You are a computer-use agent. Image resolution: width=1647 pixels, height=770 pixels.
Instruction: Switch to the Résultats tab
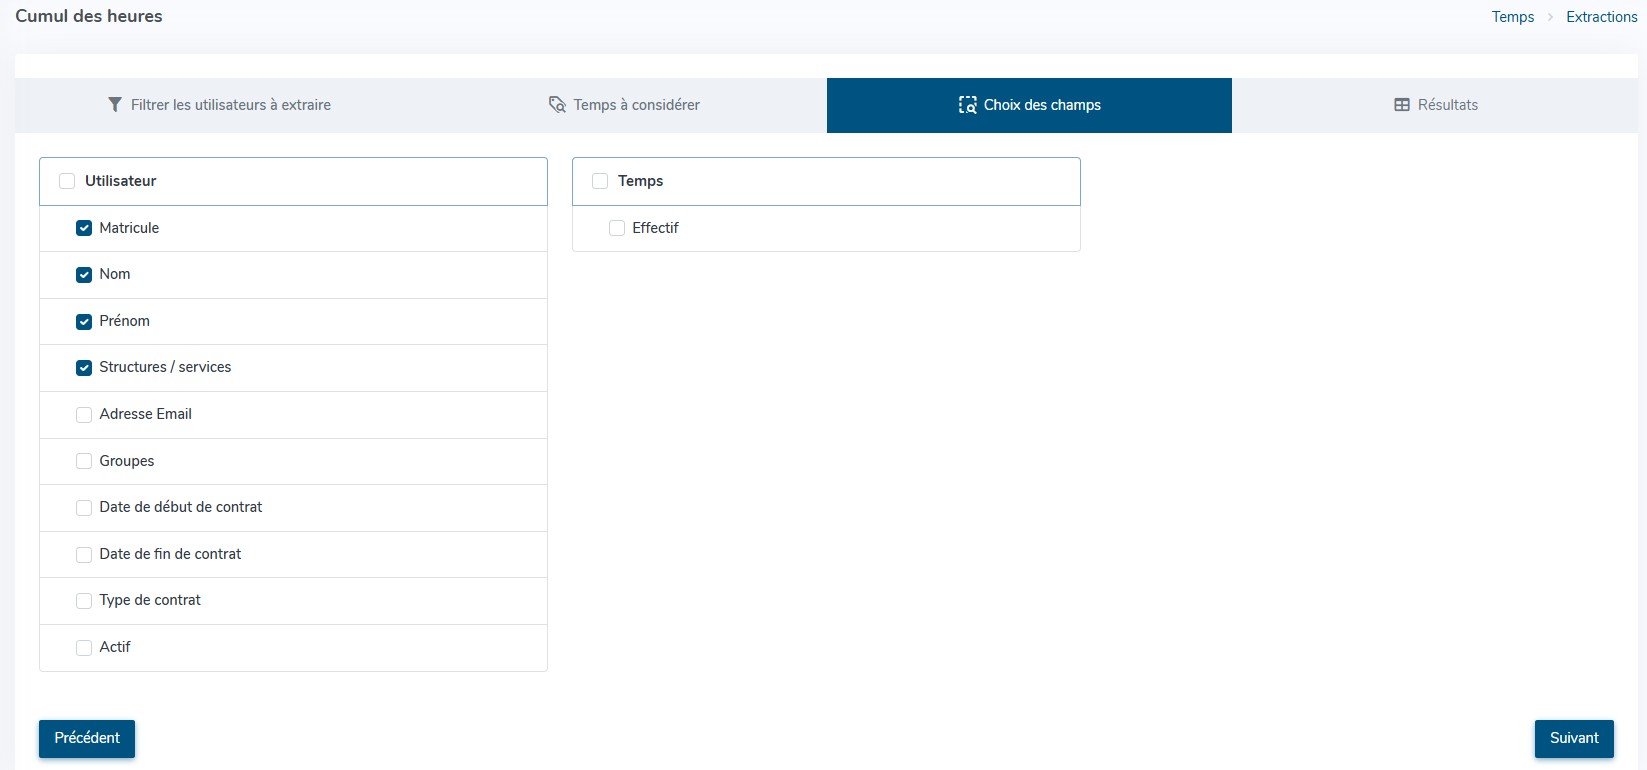click(1446, 105)
